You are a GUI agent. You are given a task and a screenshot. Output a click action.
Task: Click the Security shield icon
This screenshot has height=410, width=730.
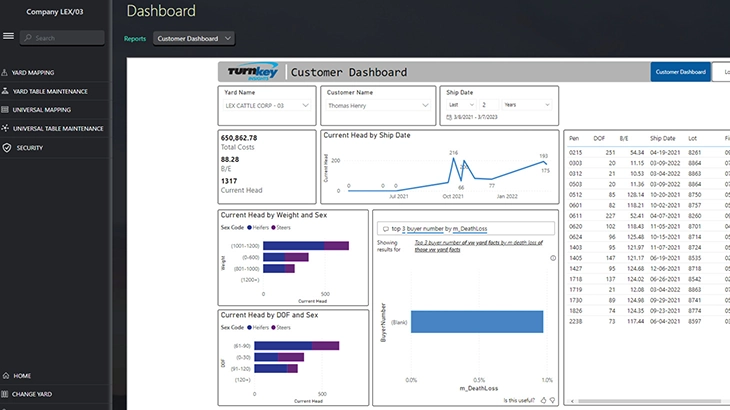[7, 148]
